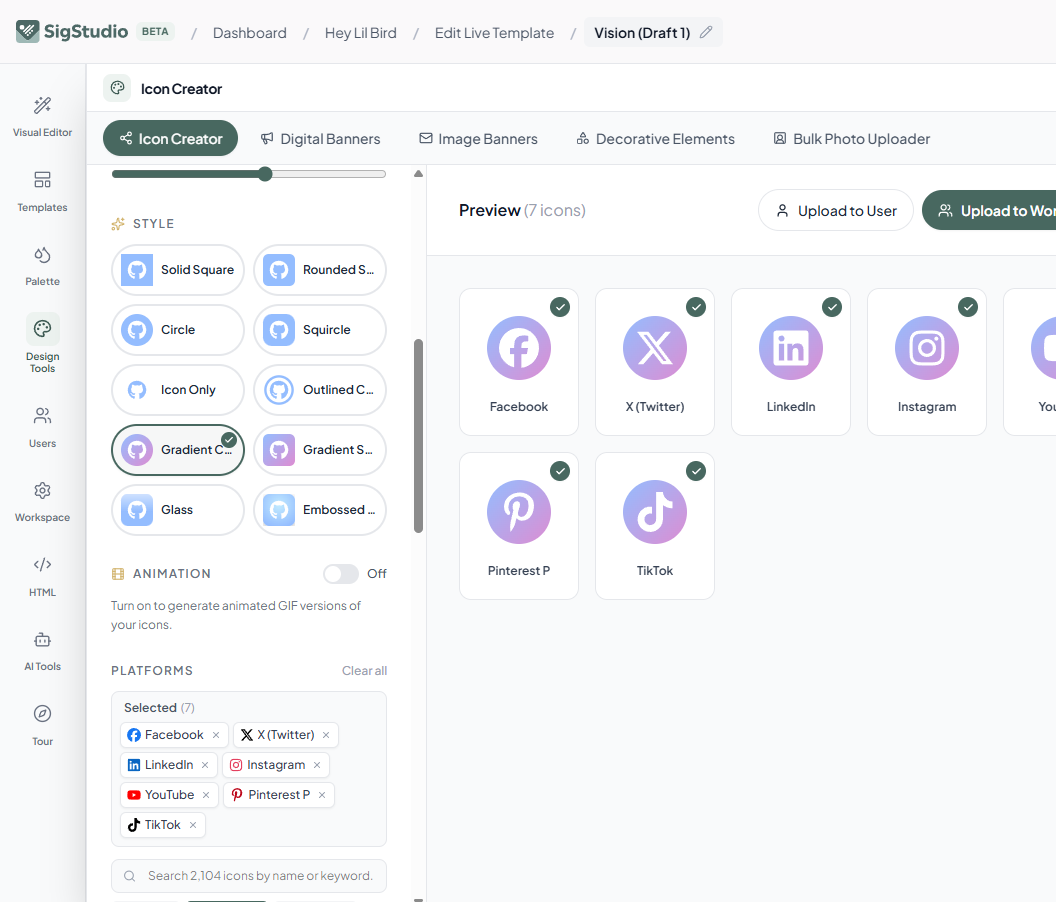
Task: Click the SigStudio logo
Action: pyautogui.click(x=71, y=32)
